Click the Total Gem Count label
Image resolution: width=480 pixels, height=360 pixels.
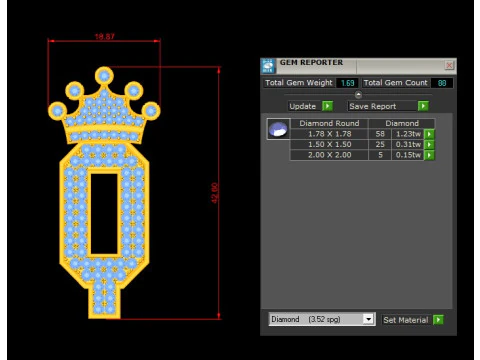[x=395, y=83]
